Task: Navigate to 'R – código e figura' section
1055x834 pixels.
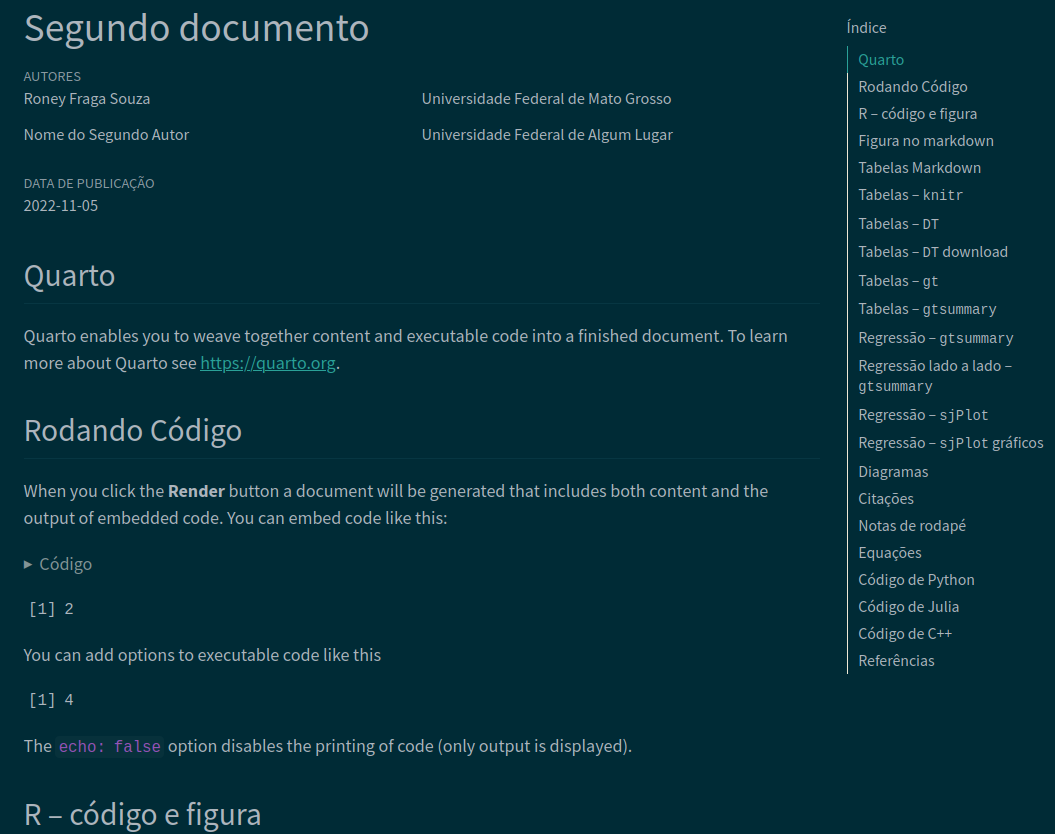Action: 918,114
